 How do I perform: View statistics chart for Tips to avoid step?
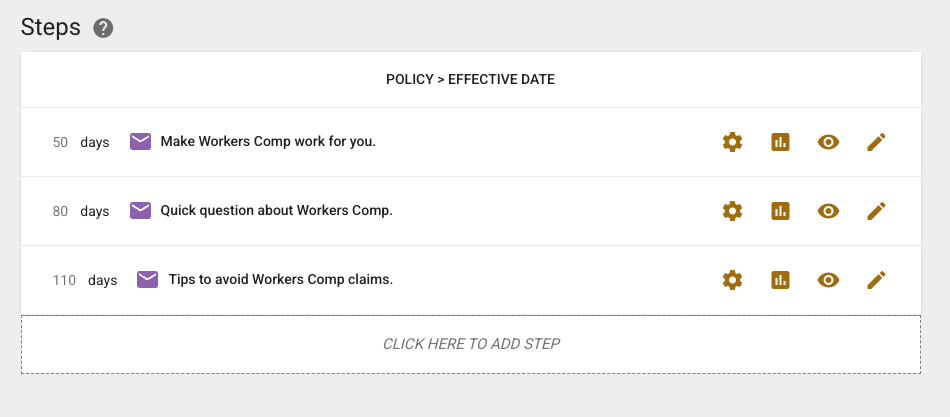(x=780, y=280)
